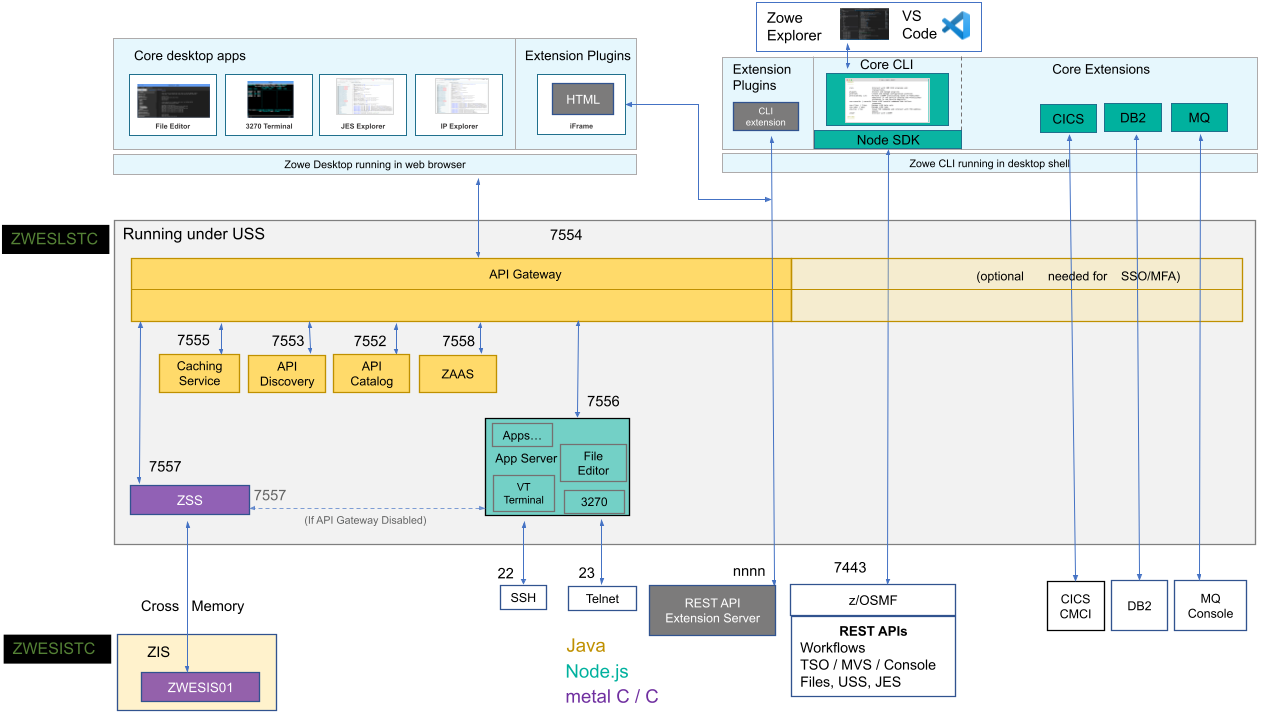Expand the Core Extensions section
Image resolution: width=1280 pixels, height=720 pixels.
(1099, 70)
